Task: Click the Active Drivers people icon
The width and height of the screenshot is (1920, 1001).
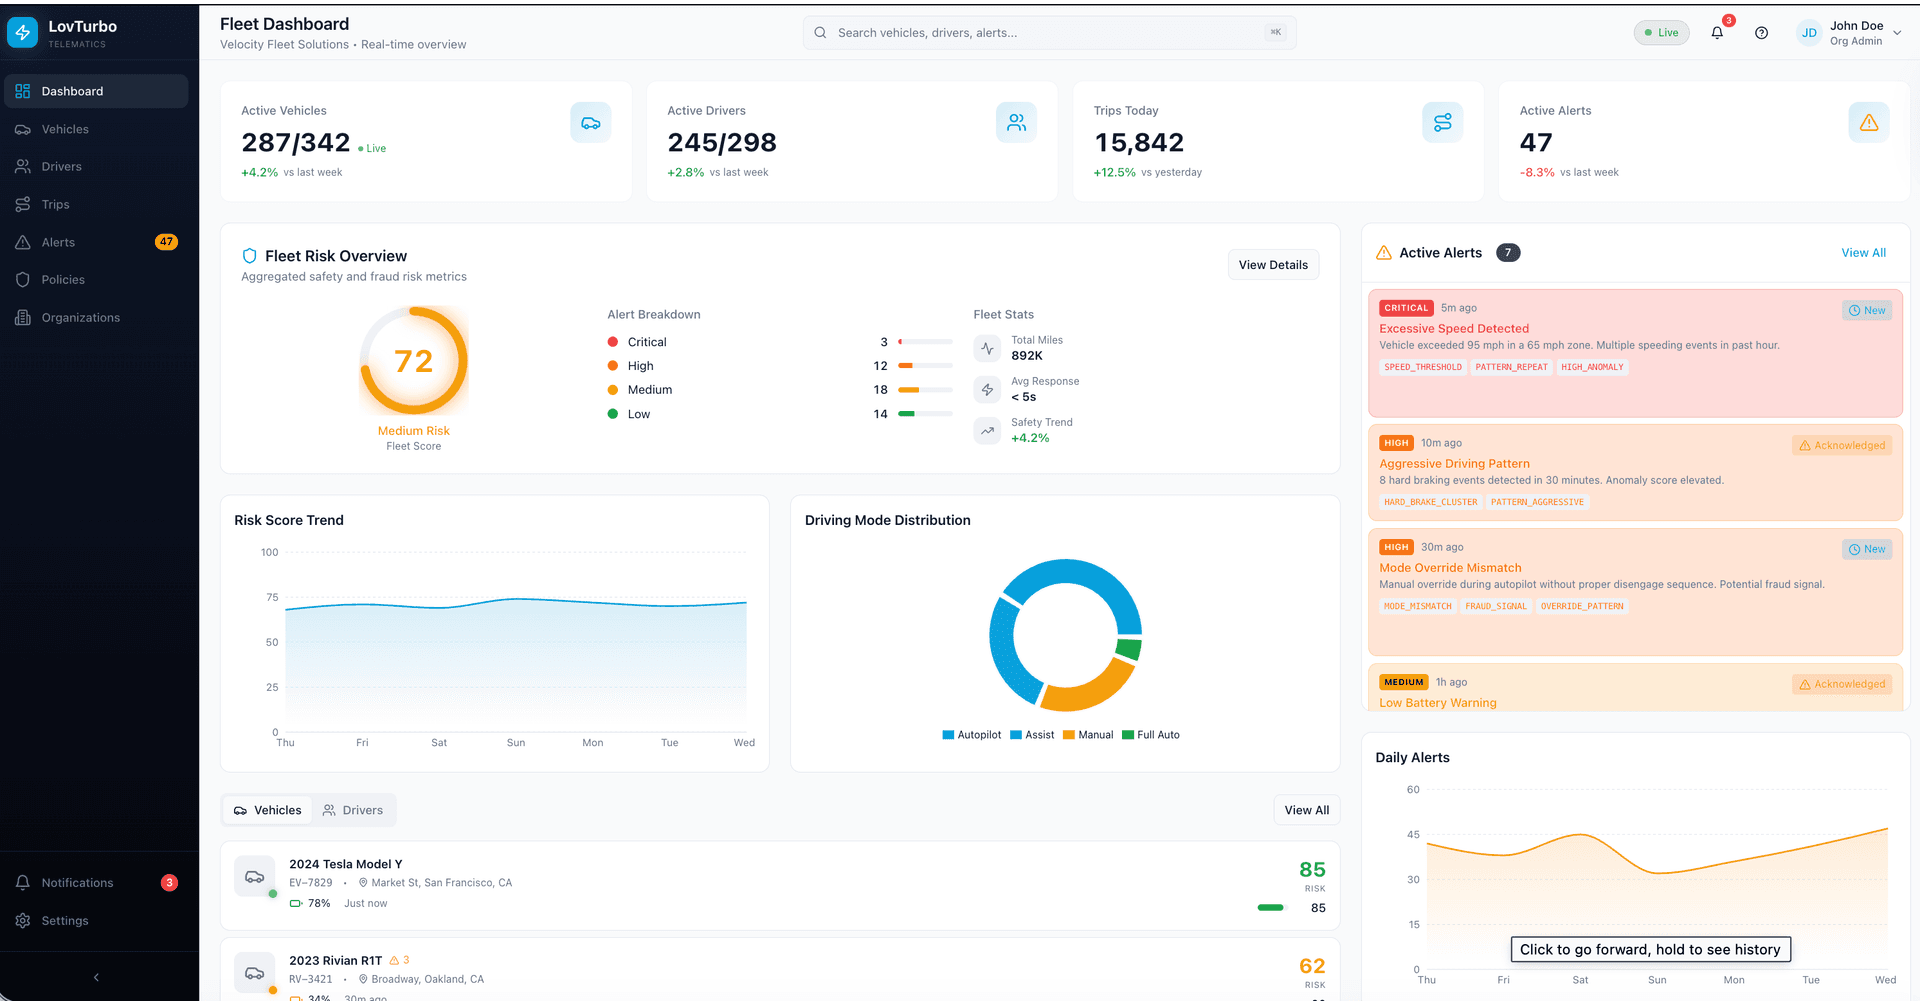Action: 1017,123
